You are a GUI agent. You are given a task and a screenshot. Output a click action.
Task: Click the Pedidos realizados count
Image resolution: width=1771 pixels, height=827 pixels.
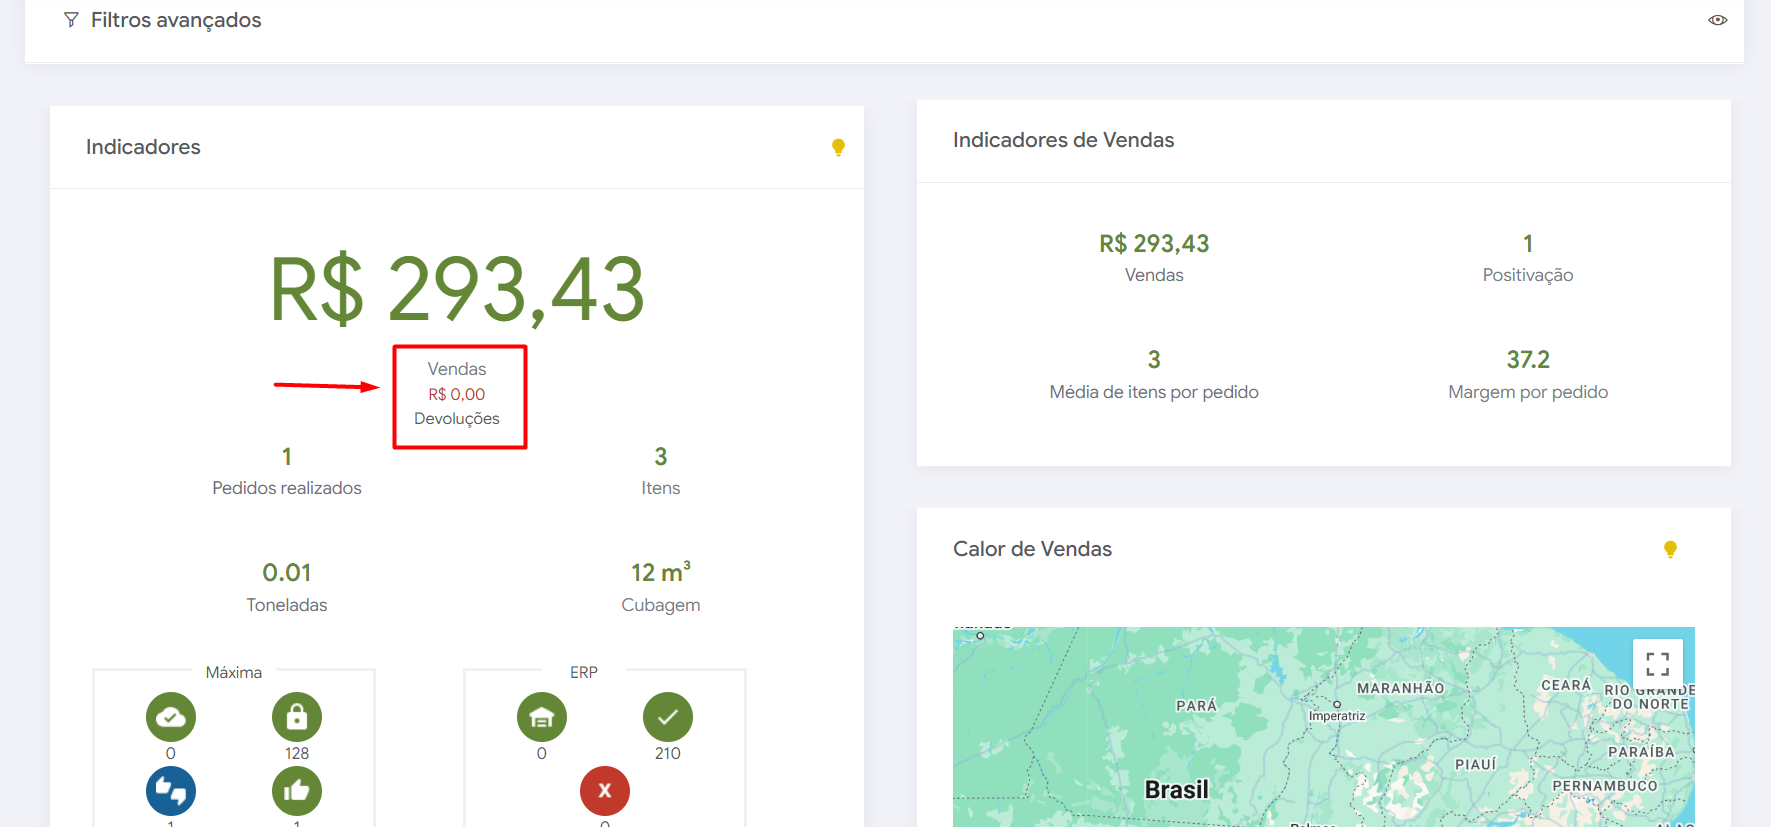[x=287, y=457]
